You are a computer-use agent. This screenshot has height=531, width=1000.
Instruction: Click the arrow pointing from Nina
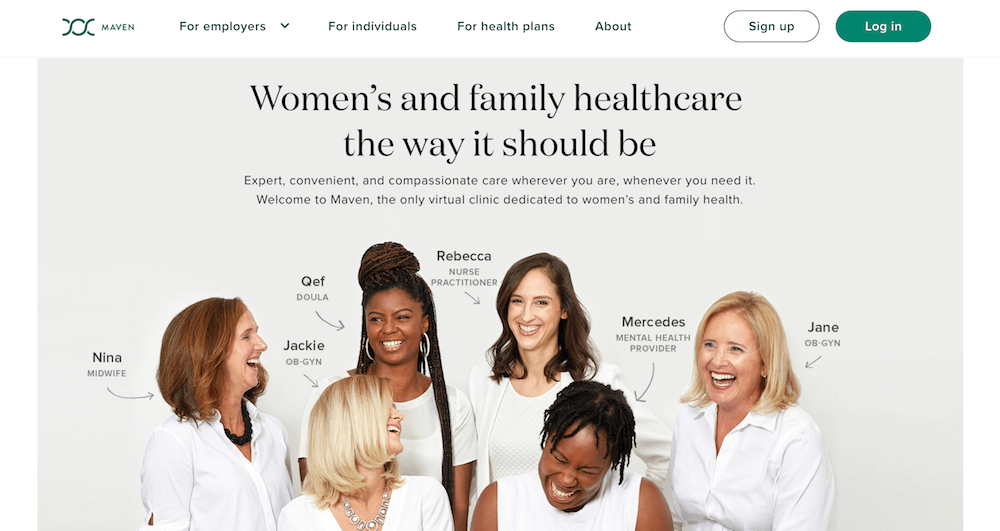[x=131, y=395]
